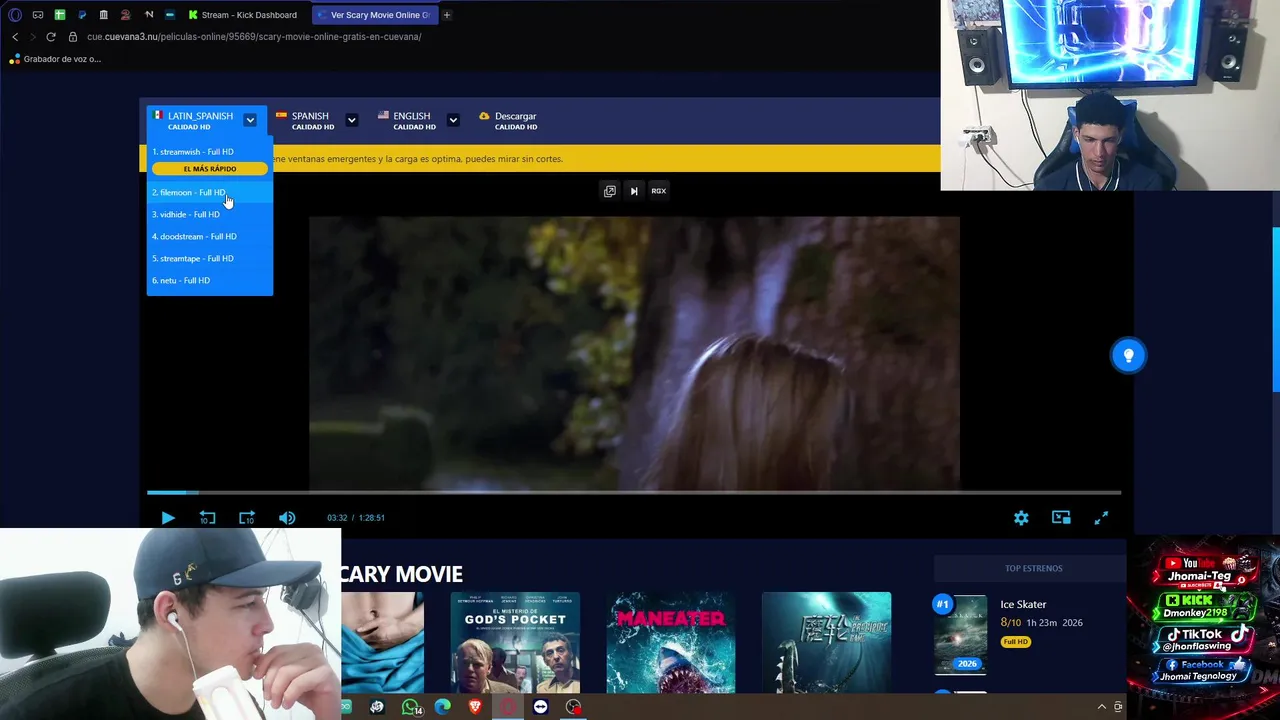Open the Descargar download option
This screenshot has height=720, width=1280.
pyautogui.click(x=508, y=120)
